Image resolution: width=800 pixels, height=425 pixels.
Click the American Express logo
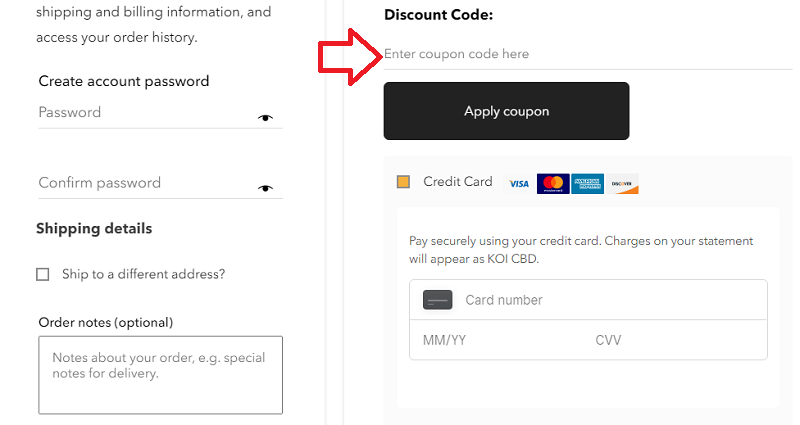point(588,184)
